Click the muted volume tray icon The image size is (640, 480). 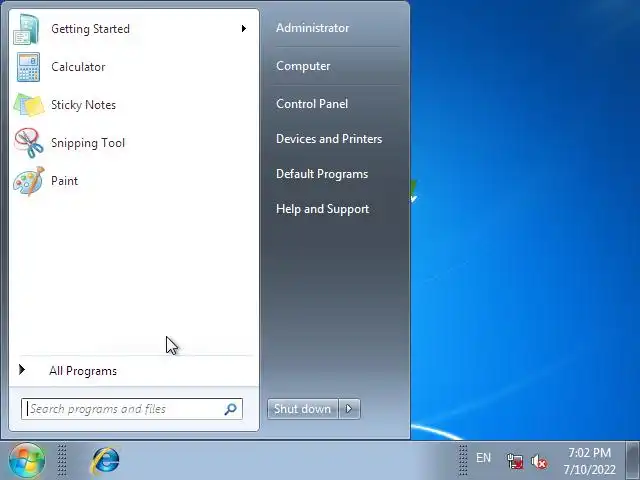tap(539, 462)
